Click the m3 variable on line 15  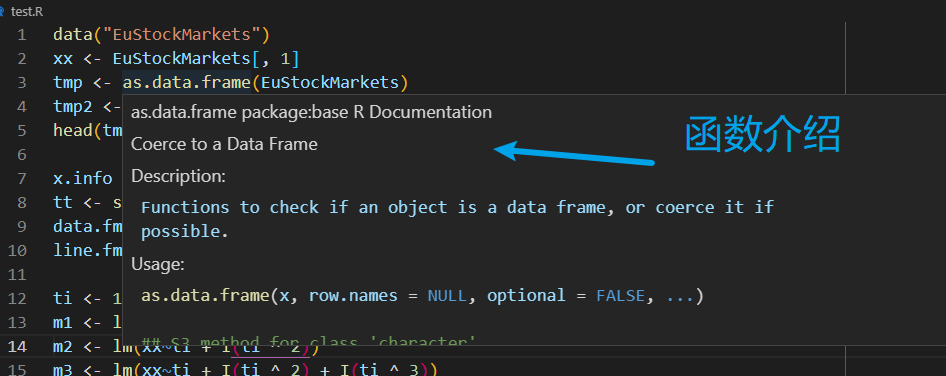click(x=63, y=370)
